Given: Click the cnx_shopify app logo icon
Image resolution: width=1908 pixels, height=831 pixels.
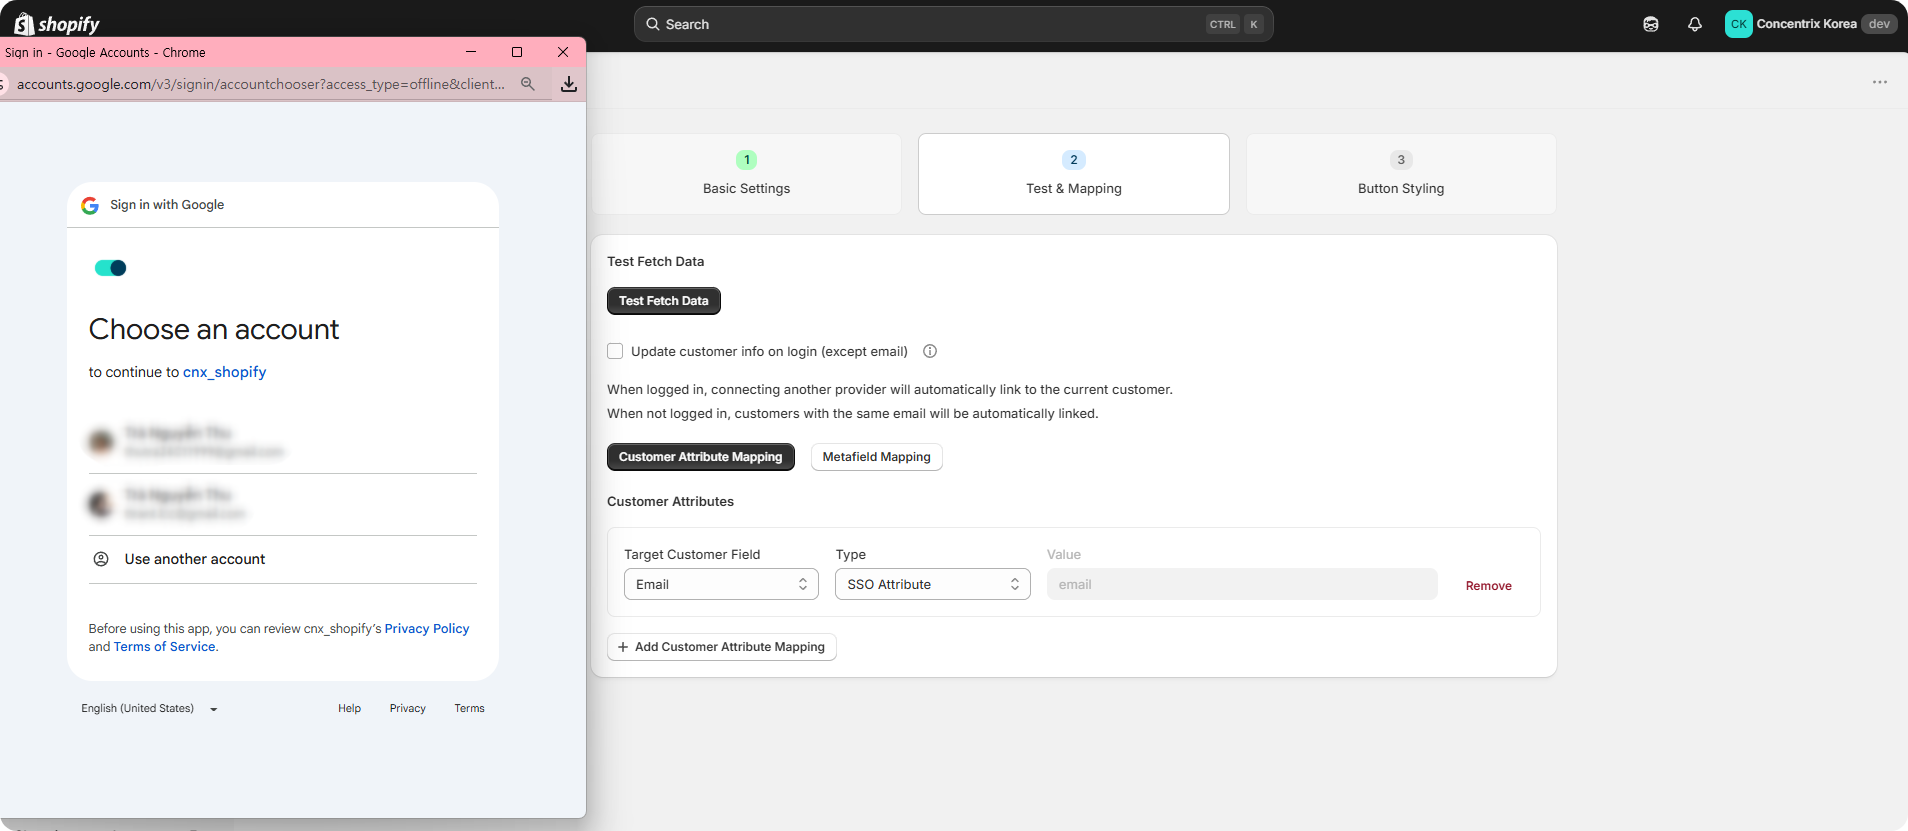Looking at the screenshot, I should pos(110,268).
